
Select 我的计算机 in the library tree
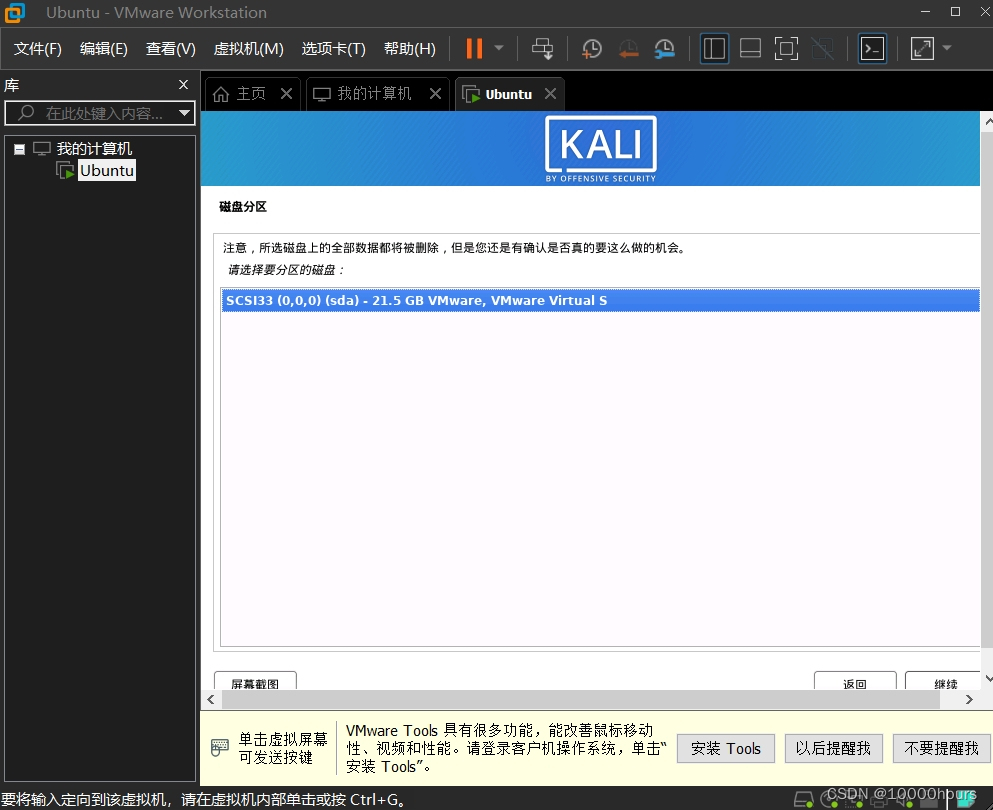[94, 149]
